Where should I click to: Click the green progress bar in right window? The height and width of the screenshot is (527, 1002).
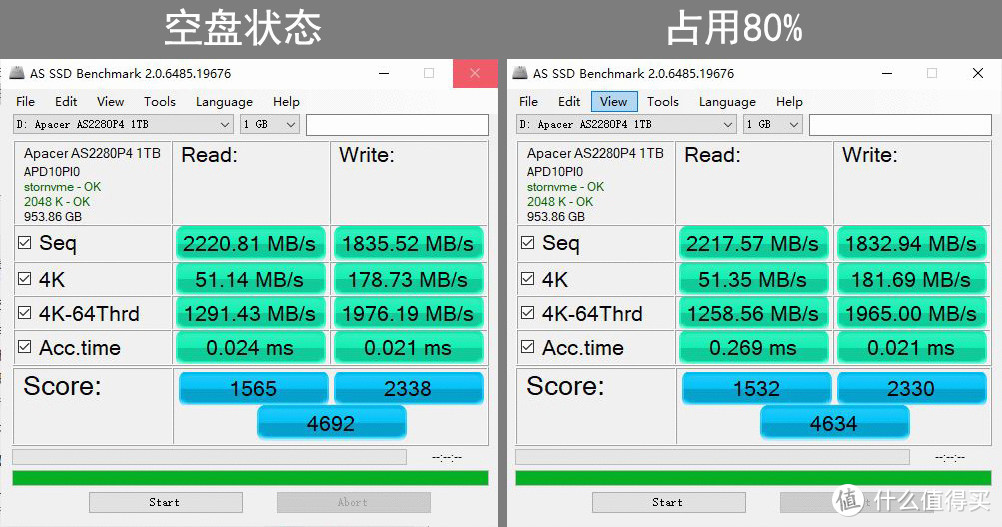tap(753, 478)
